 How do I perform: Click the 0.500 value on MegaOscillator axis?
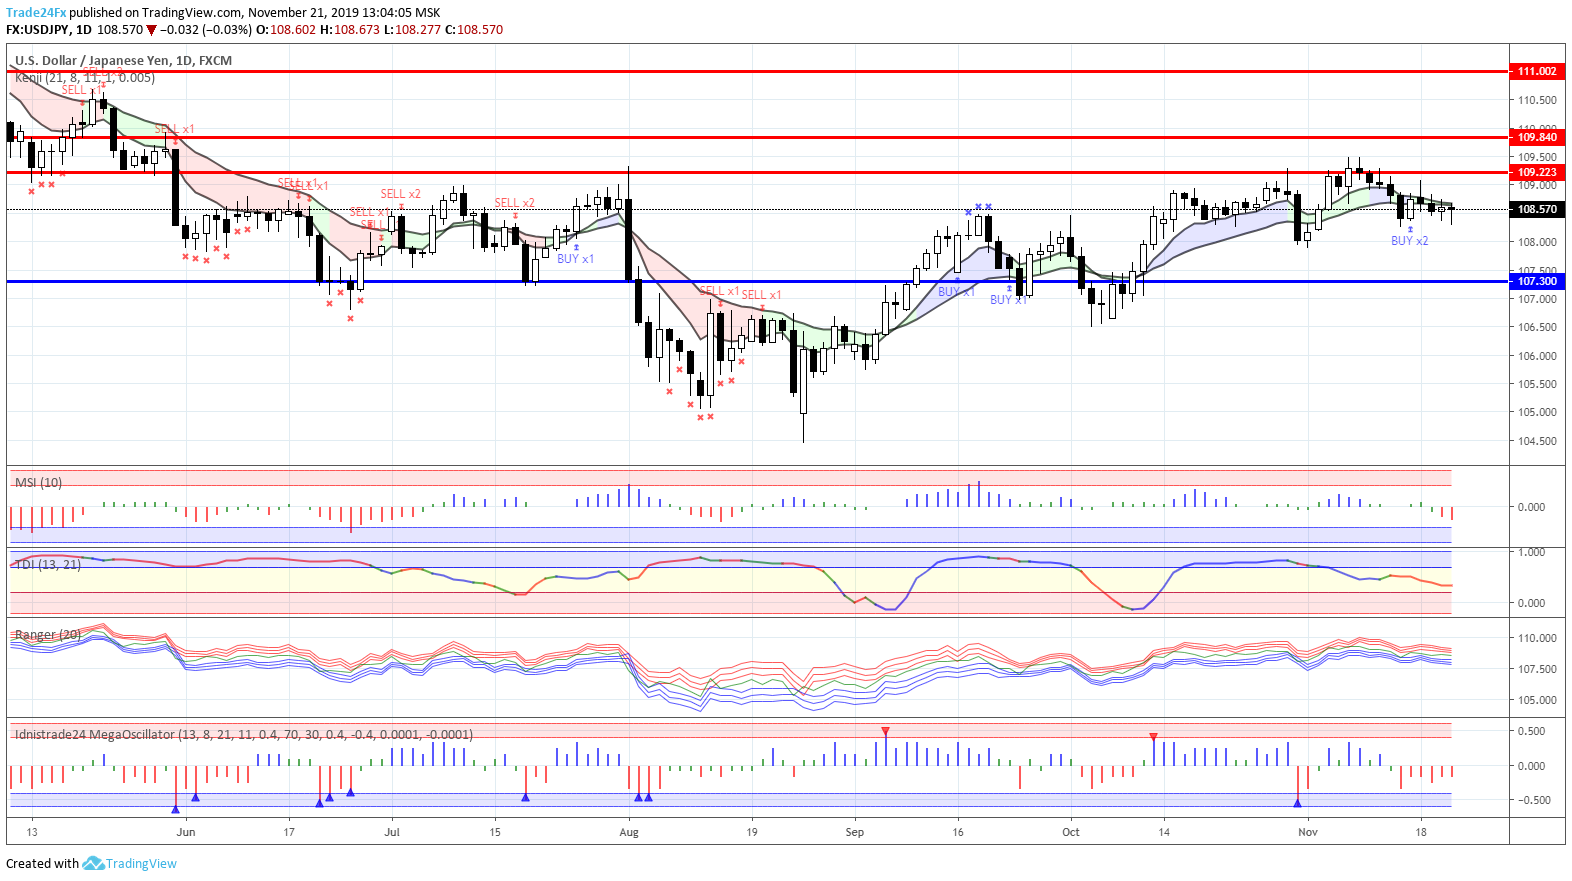point(1531,731)
